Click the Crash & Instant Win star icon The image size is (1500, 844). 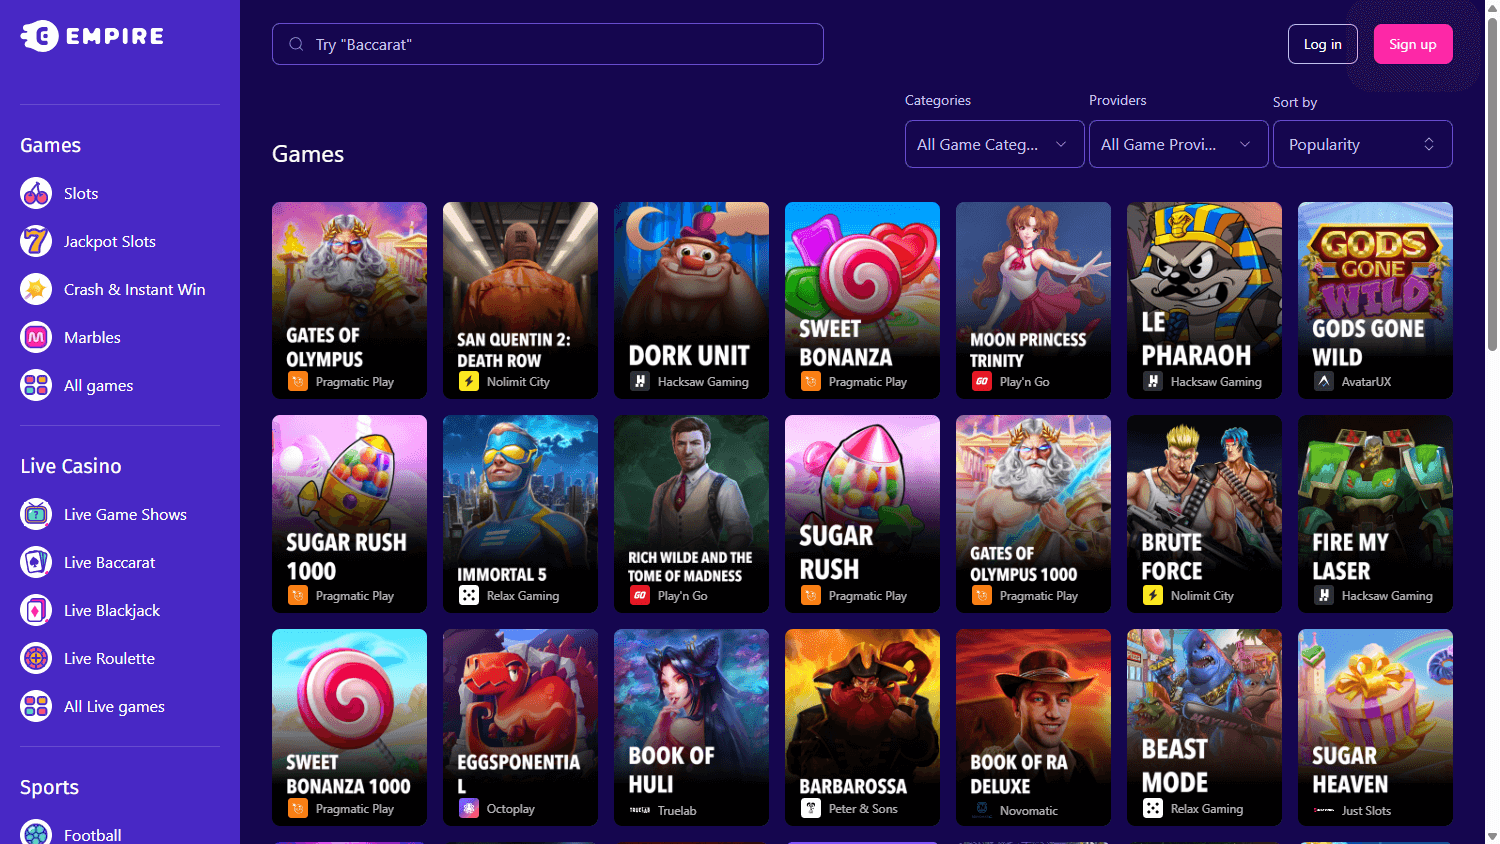tap(36, 289)
